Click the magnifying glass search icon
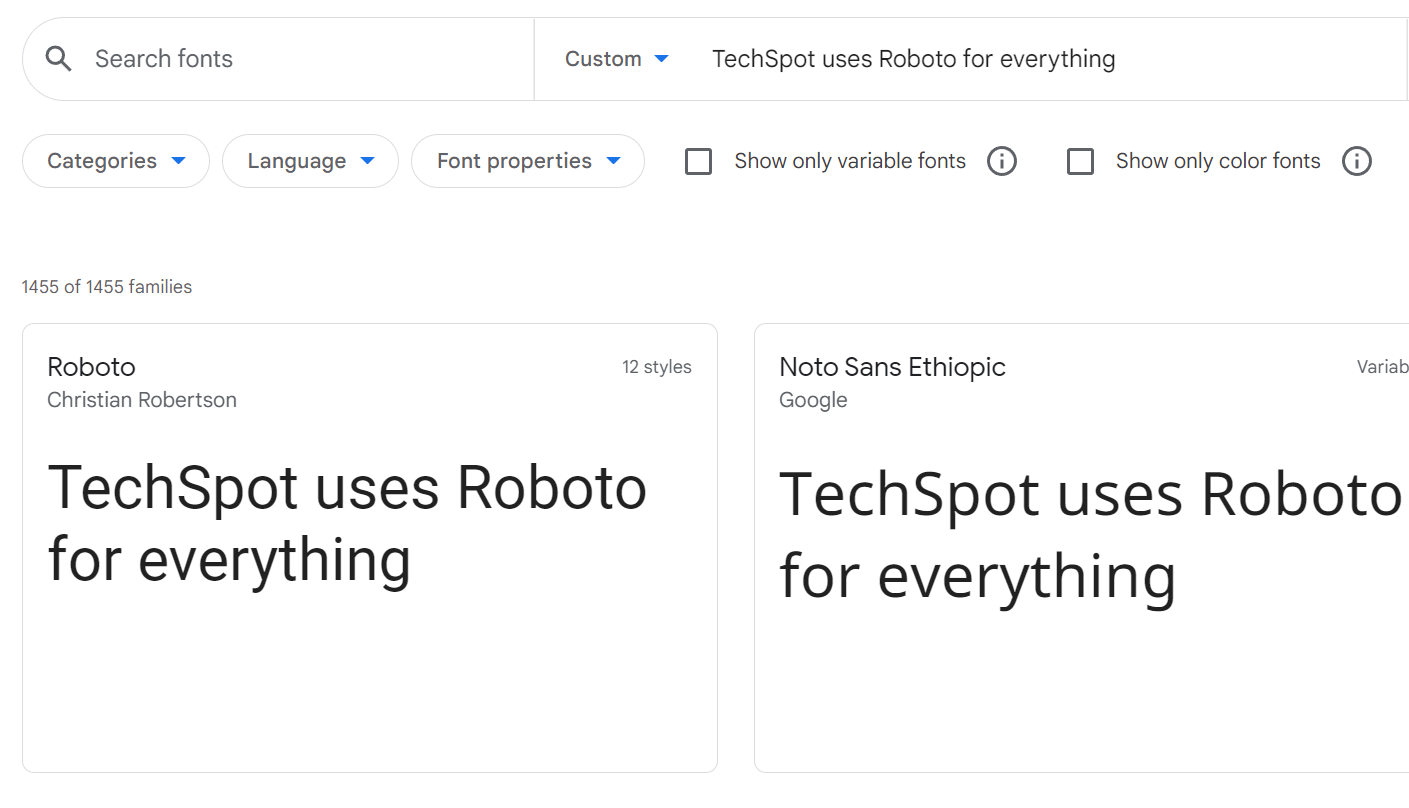Image resolution: width=1409 pixels, height=808 pixels. (59, 59)
